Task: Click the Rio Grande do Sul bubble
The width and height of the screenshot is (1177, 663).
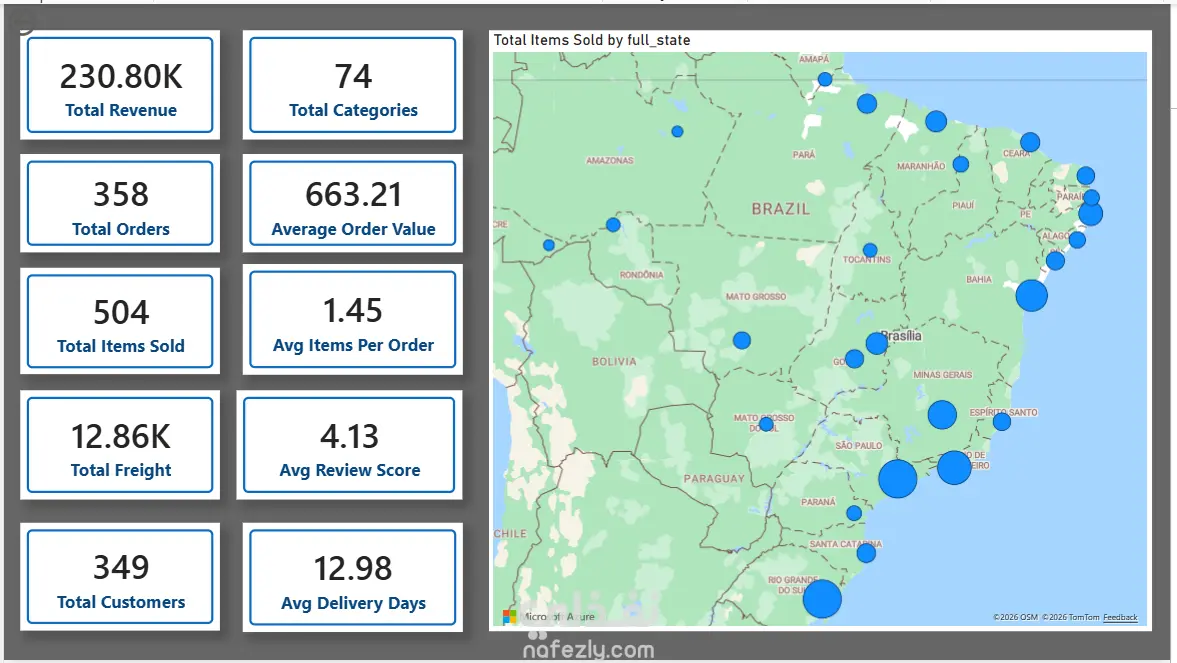Action: click(822, 598)
